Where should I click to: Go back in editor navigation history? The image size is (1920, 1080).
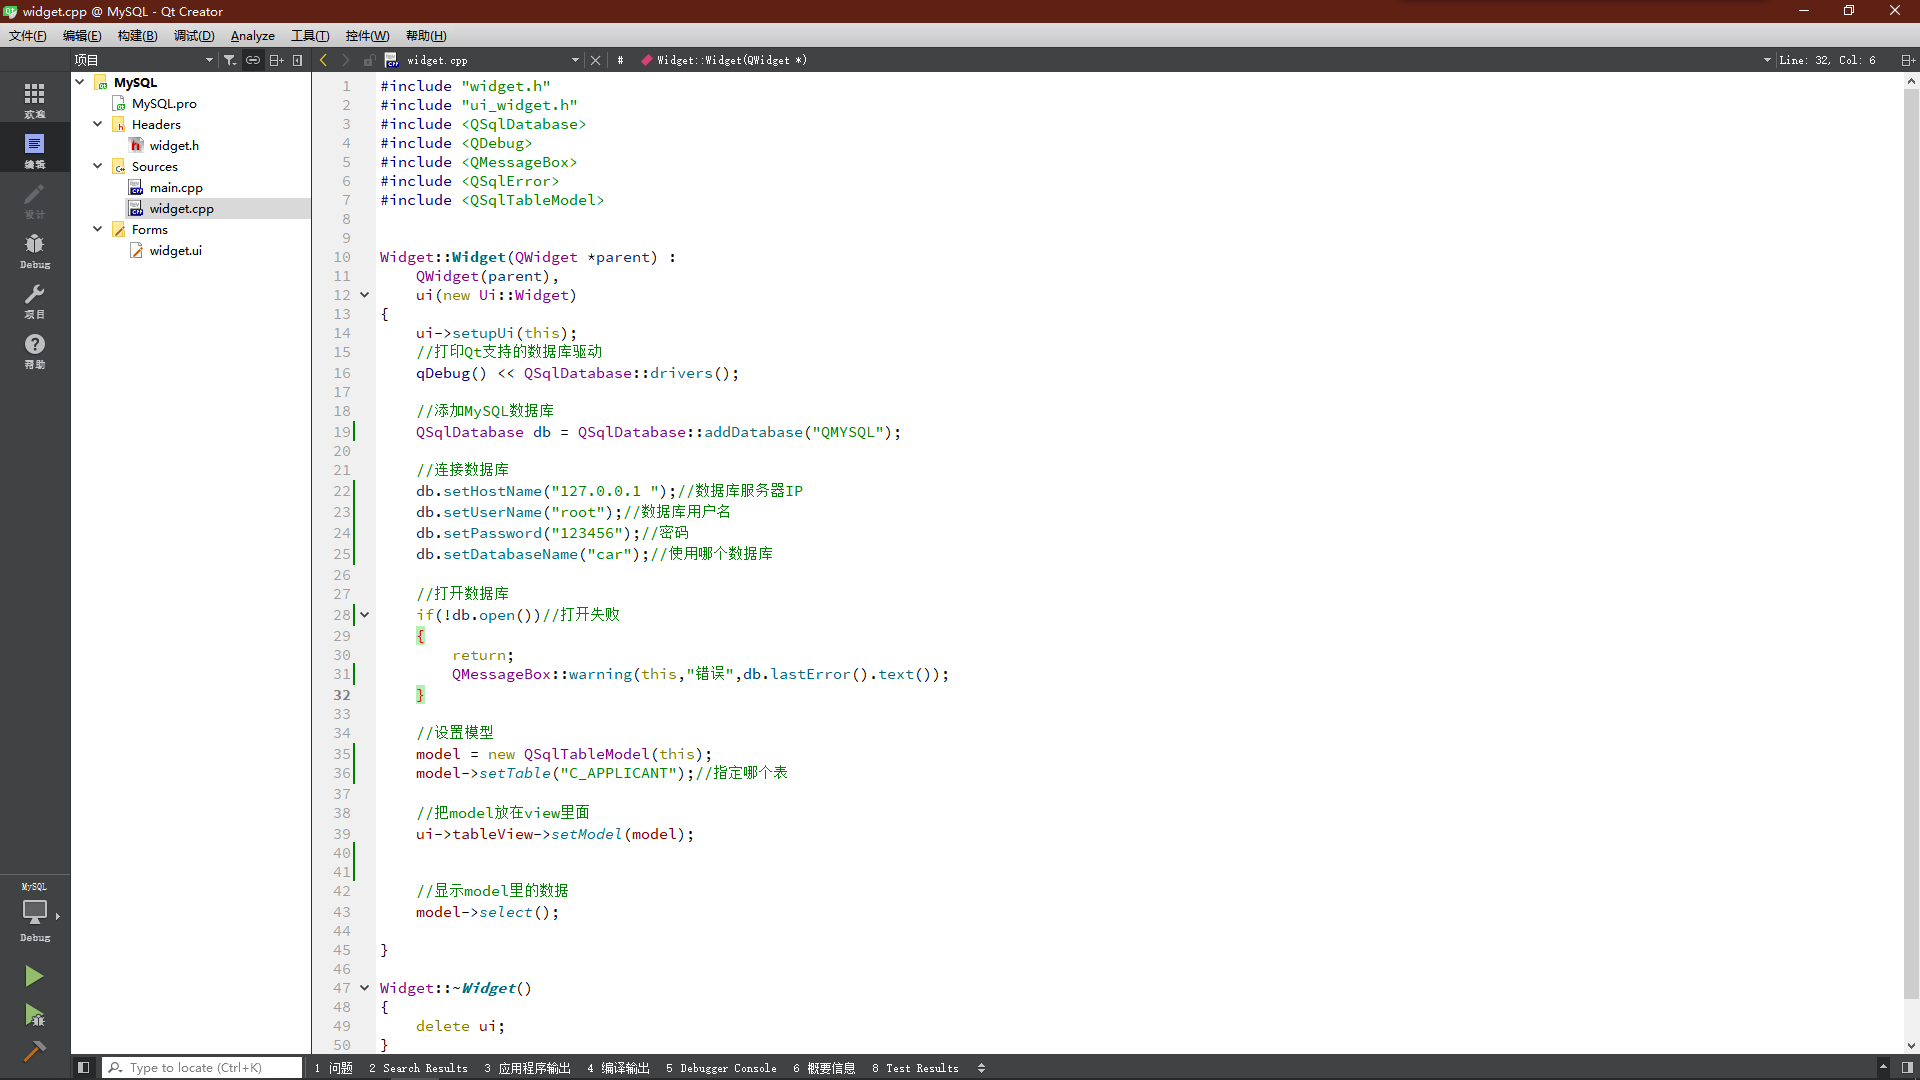(324, 60)
